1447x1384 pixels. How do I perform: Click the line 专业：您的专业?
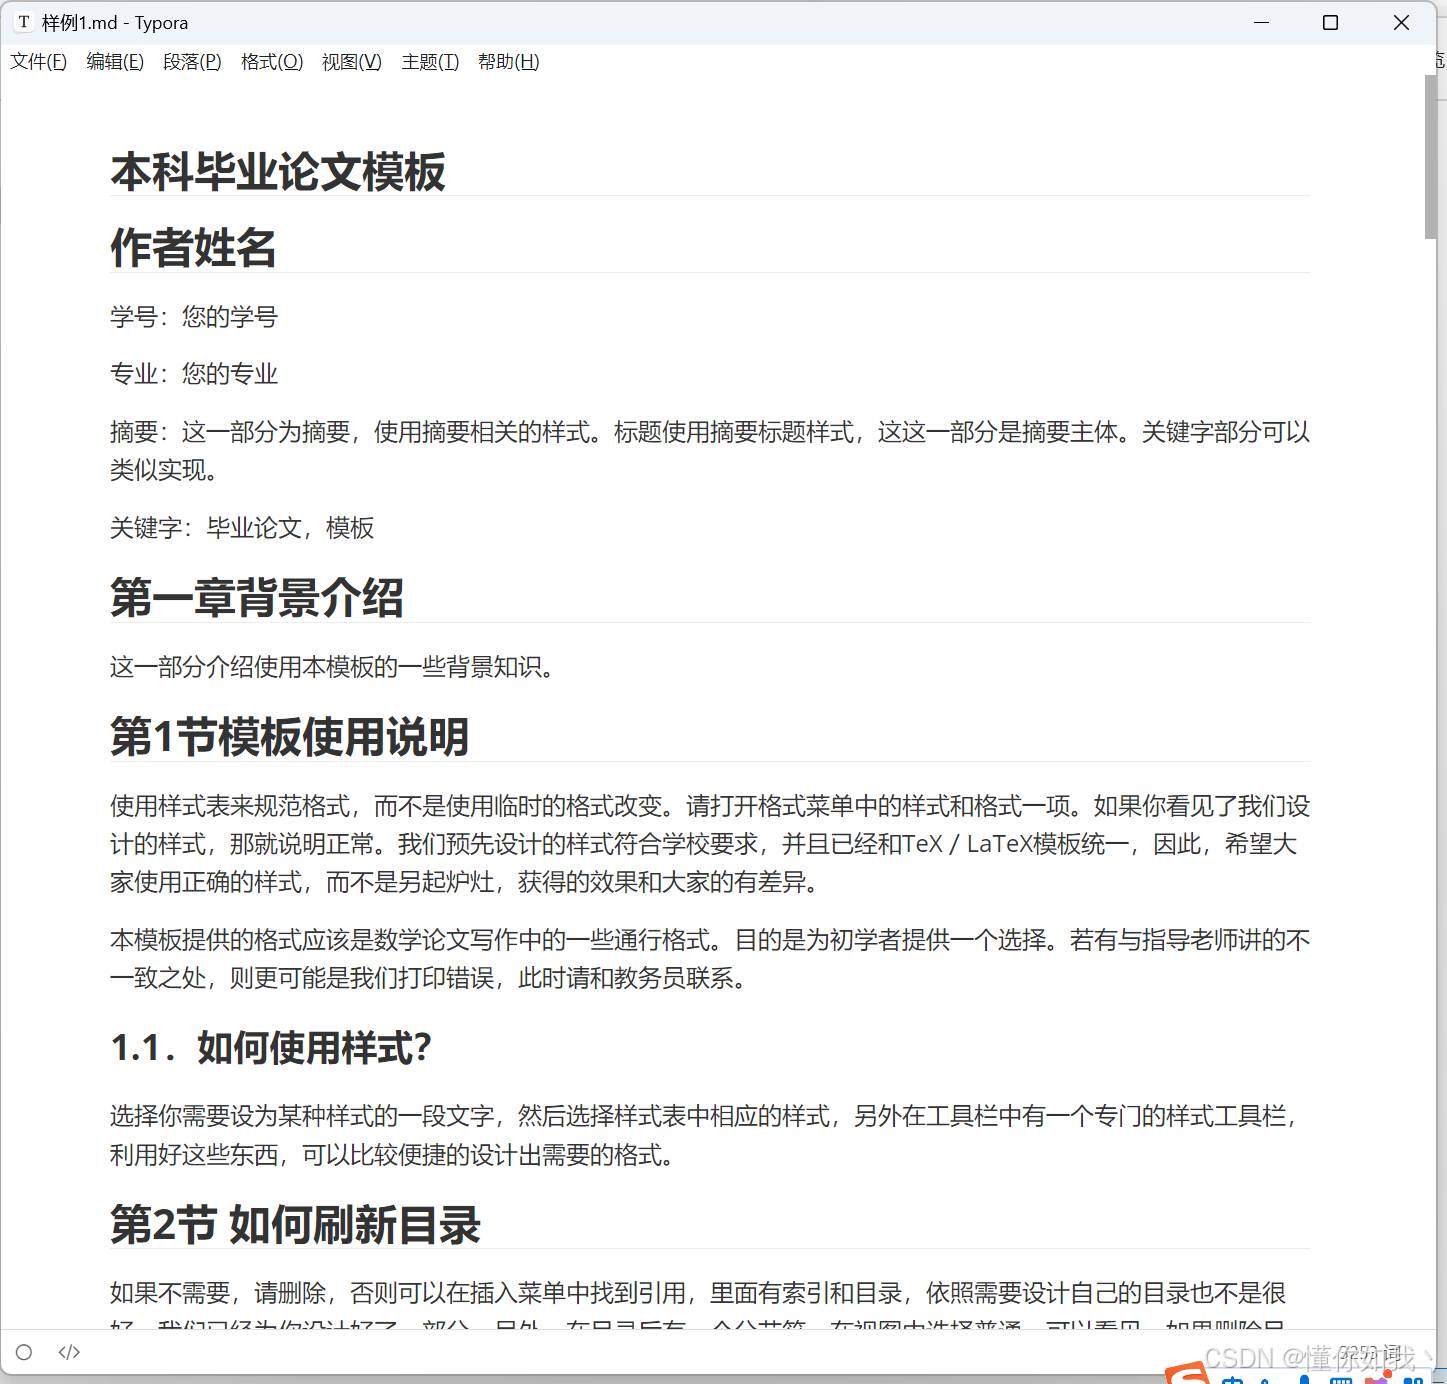pos(194,374)
